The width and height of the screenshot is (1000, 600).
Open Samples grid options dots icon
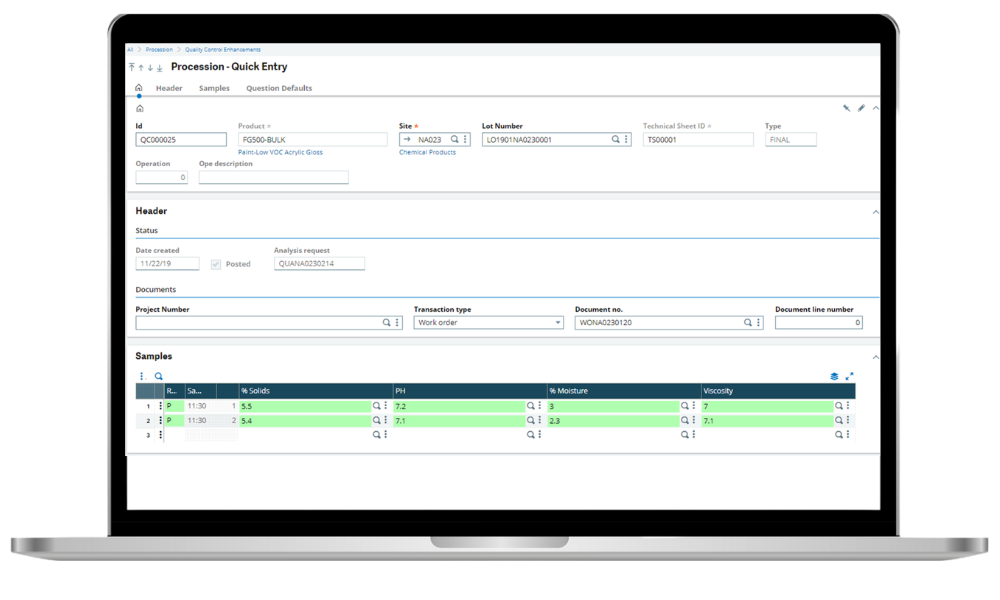tap(143, 376)
